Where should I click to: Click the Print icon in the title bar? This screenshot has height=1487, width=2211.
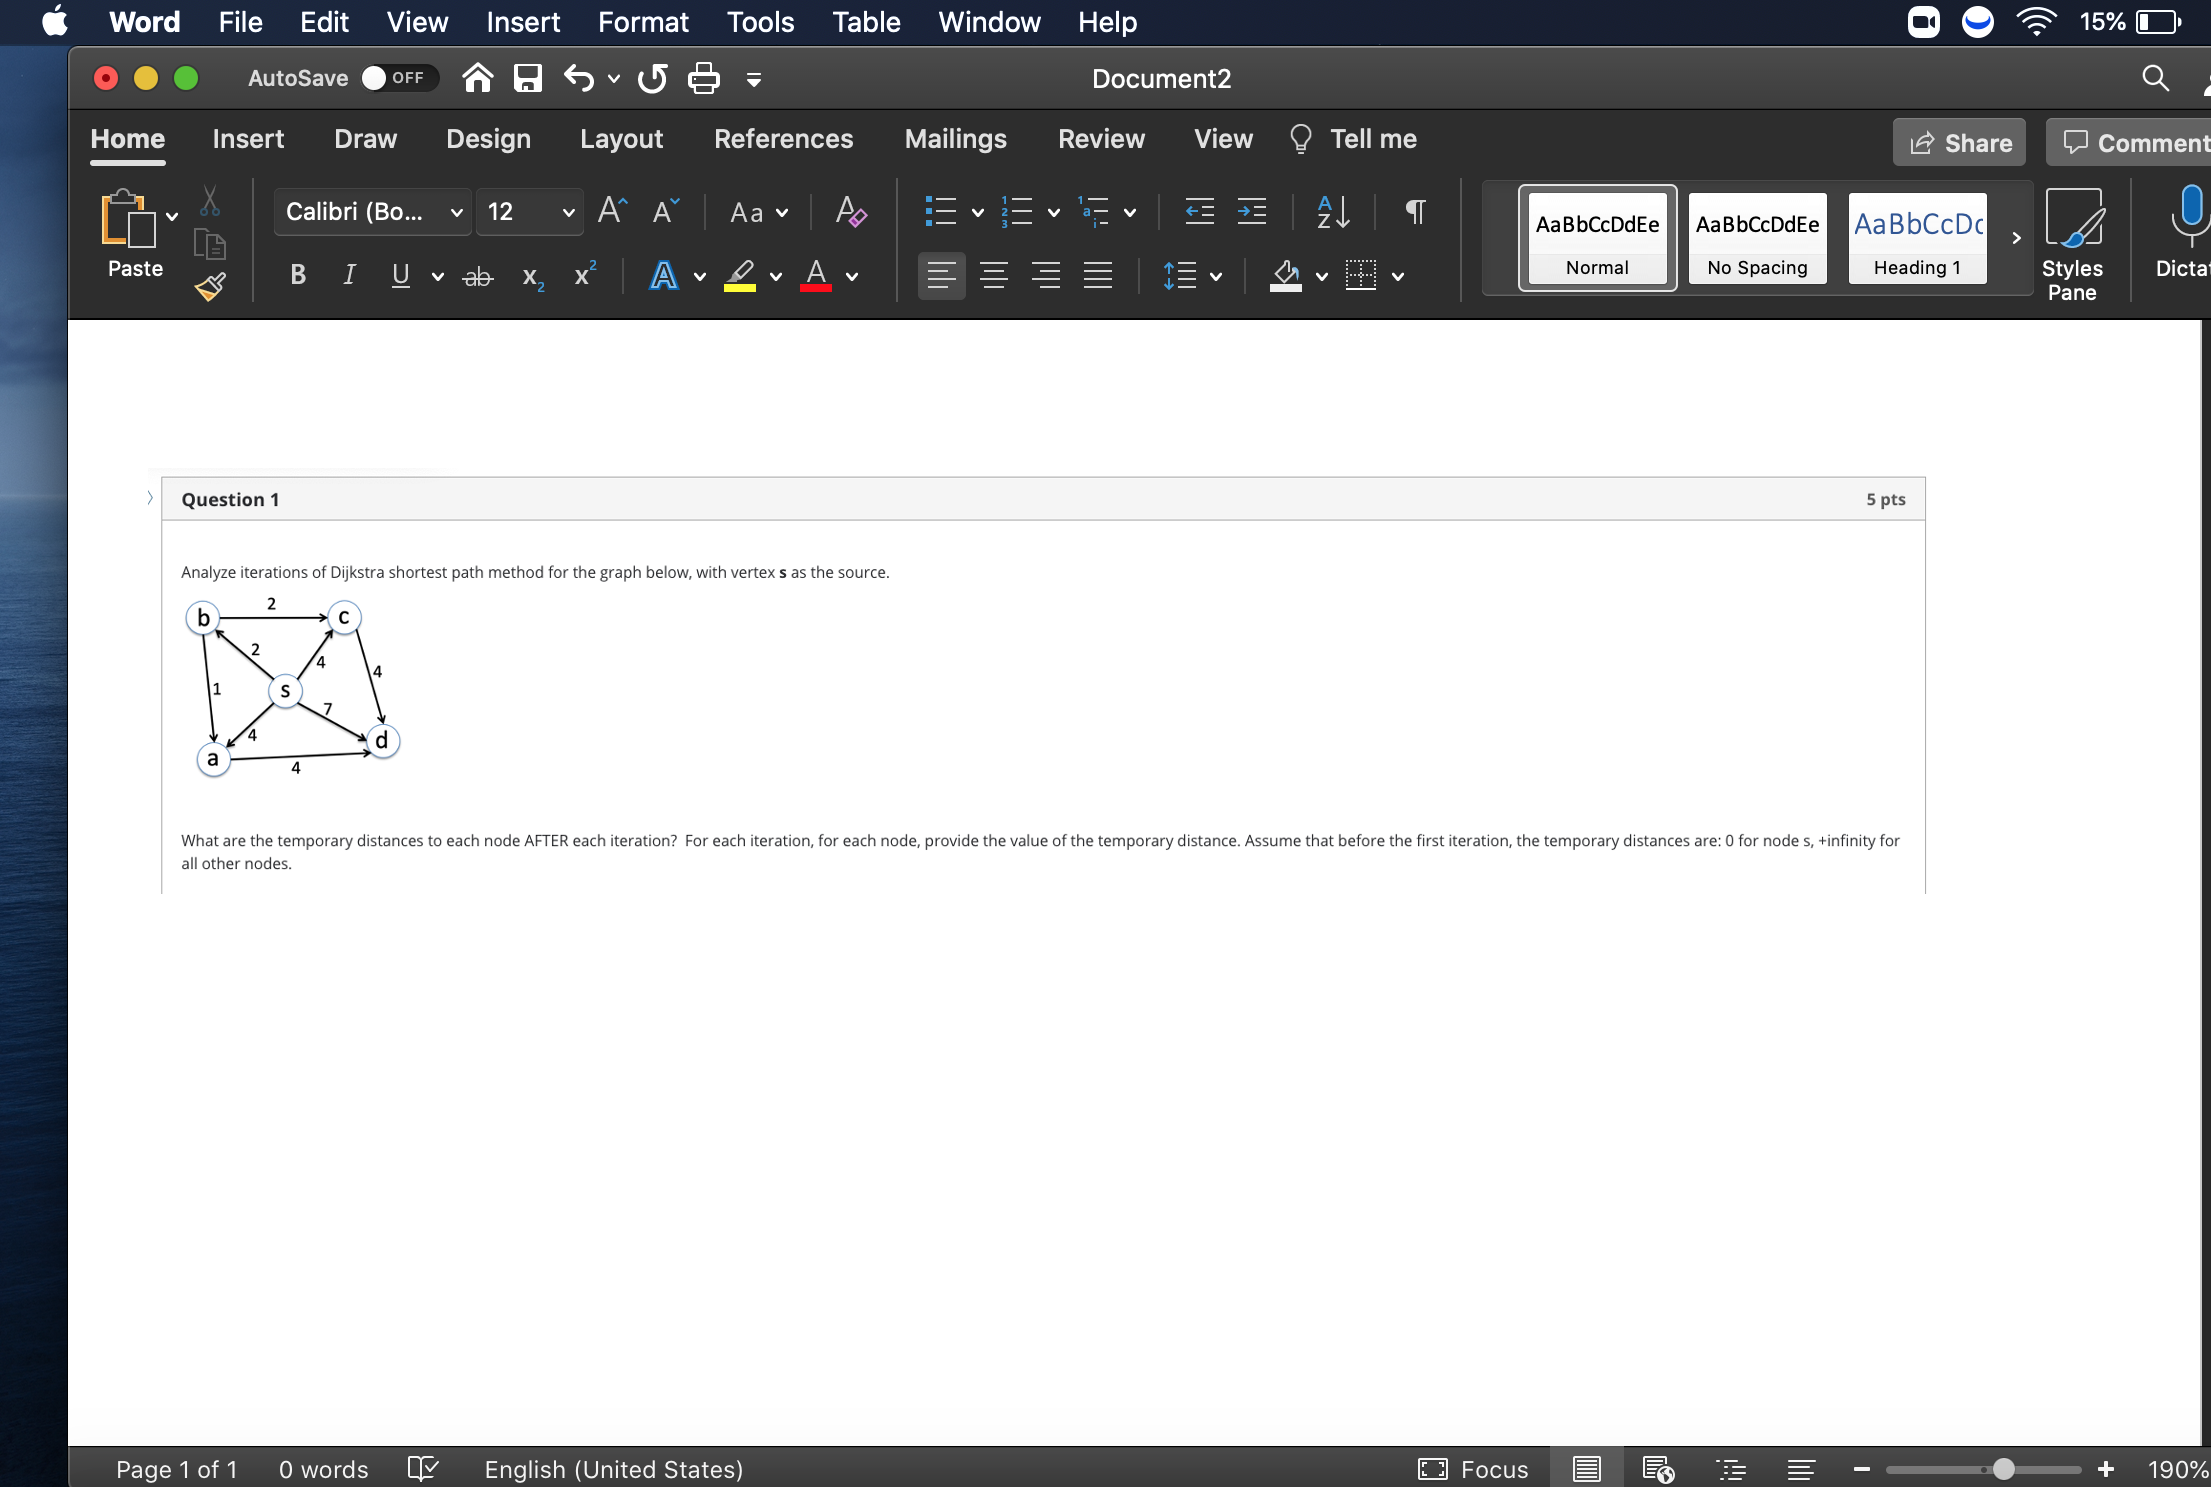(x=703, y=78)
